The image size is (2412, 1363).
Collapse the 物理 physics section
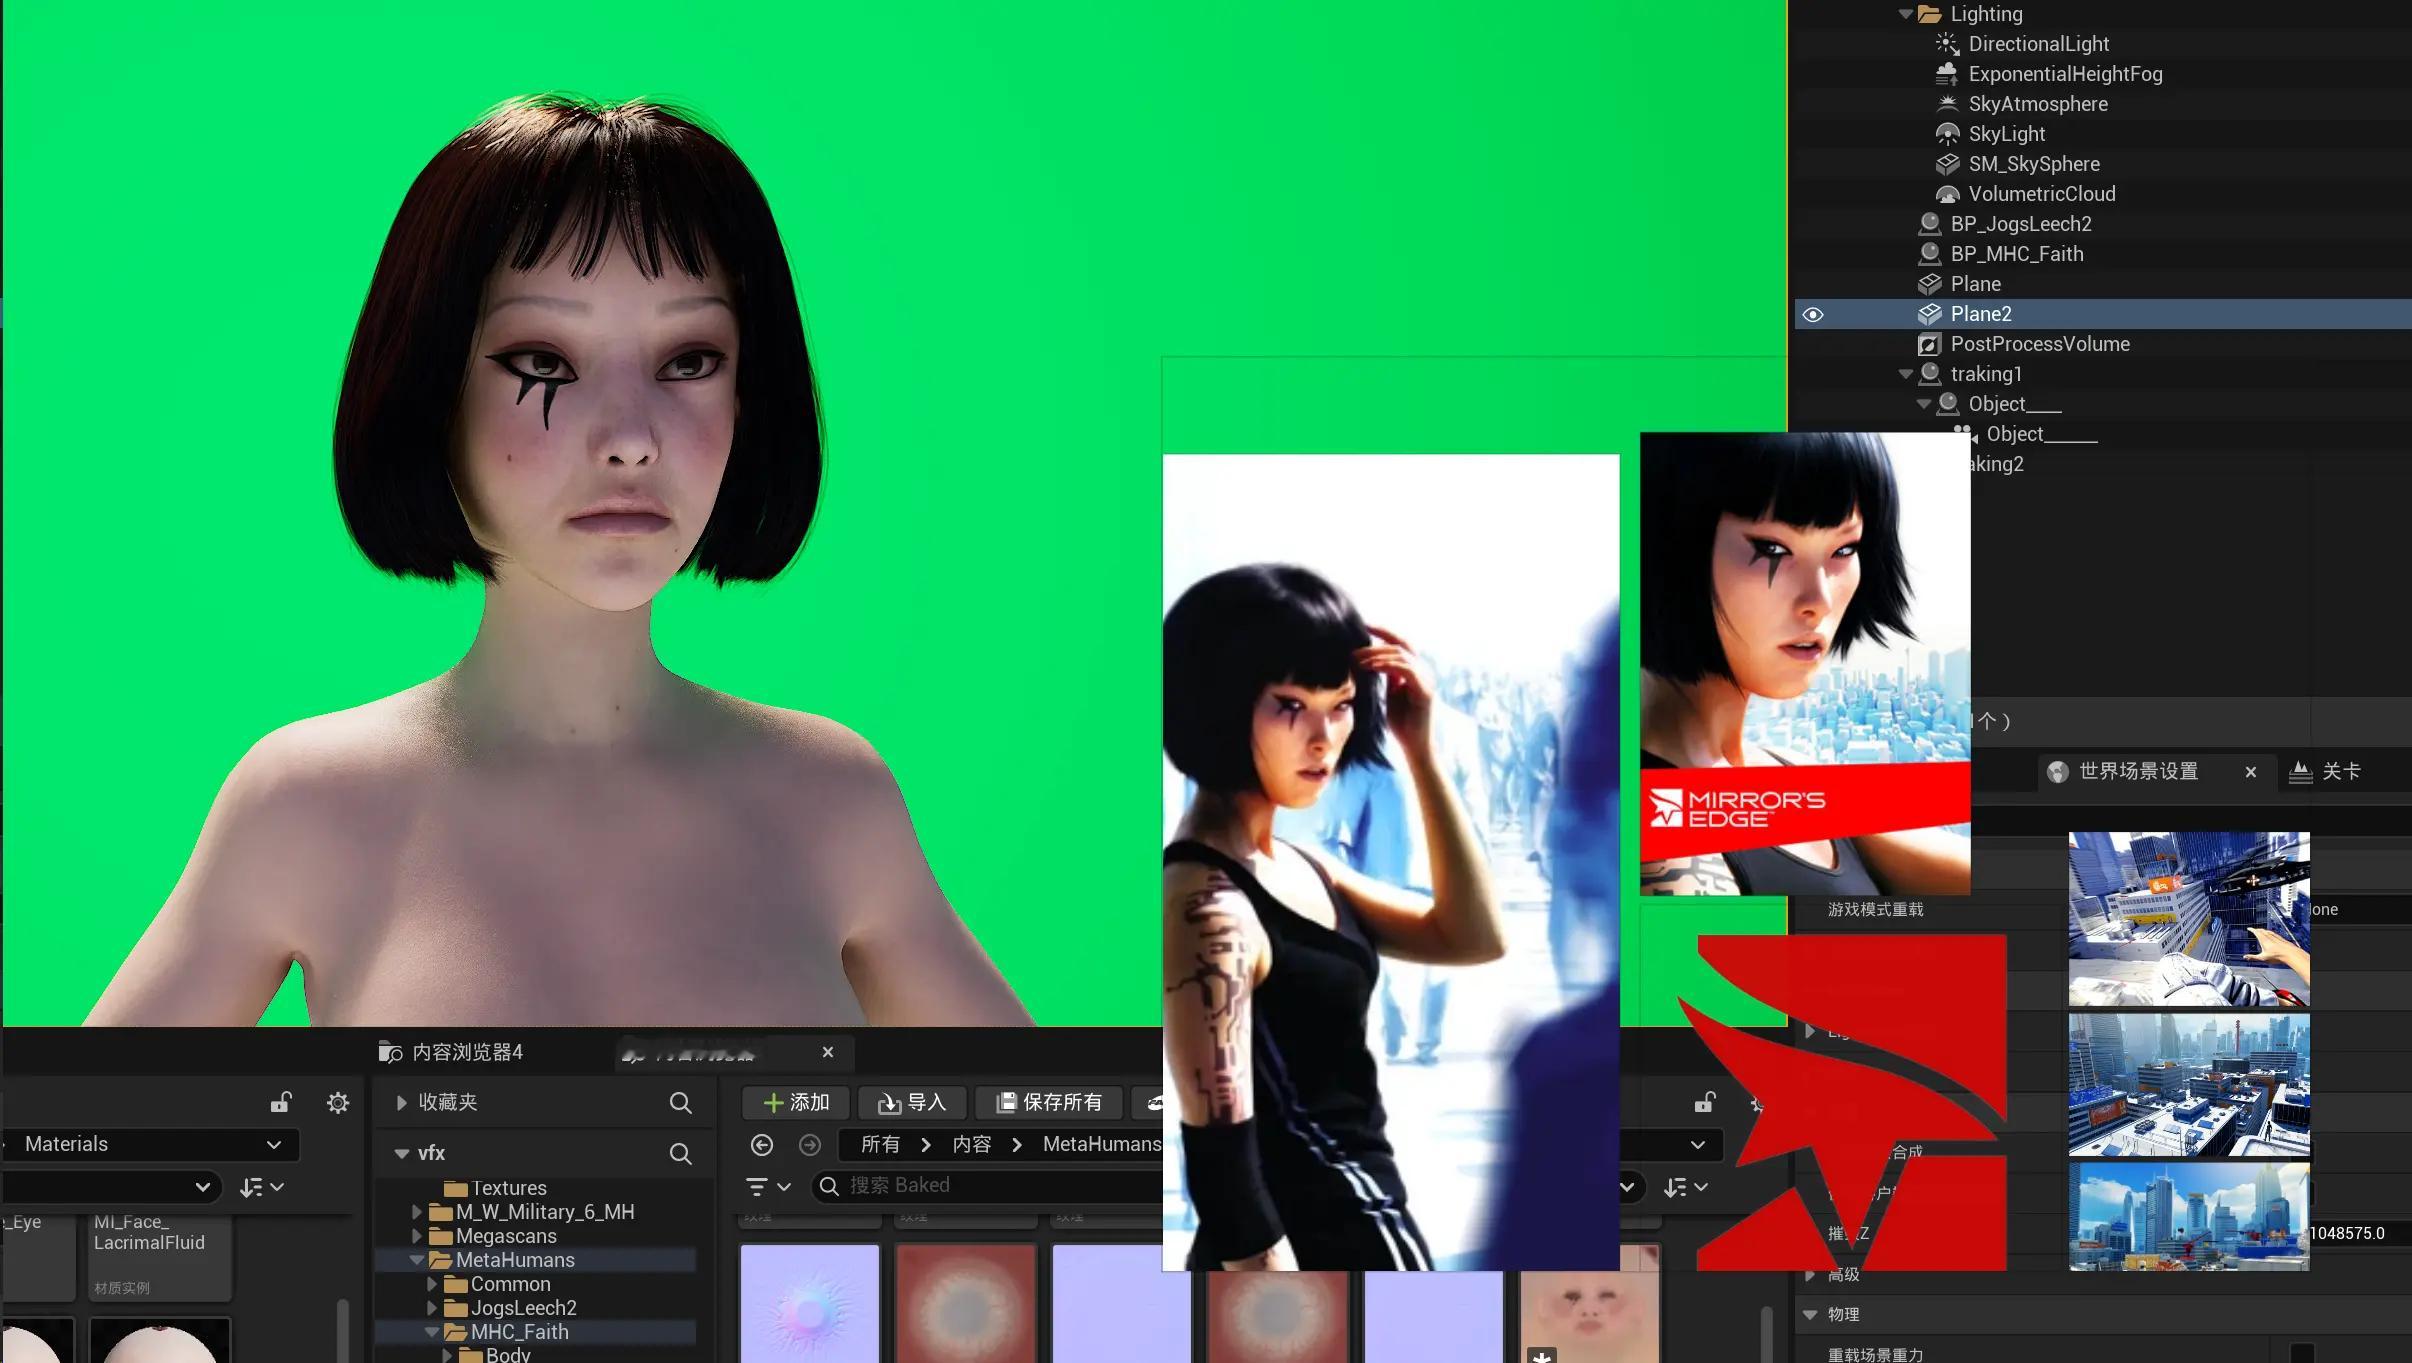(1810, 1315)
